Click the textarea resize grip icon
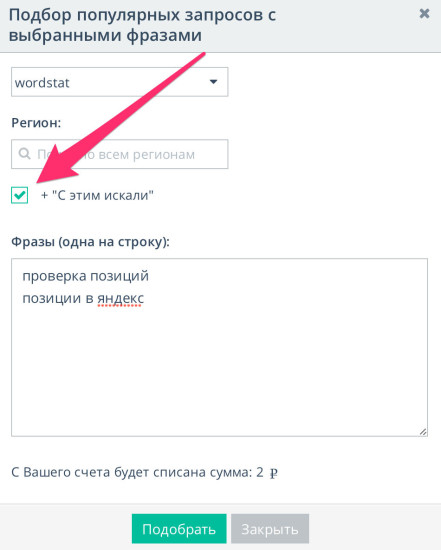This screenshot has height=550, width=441. [x=423, y=432]
